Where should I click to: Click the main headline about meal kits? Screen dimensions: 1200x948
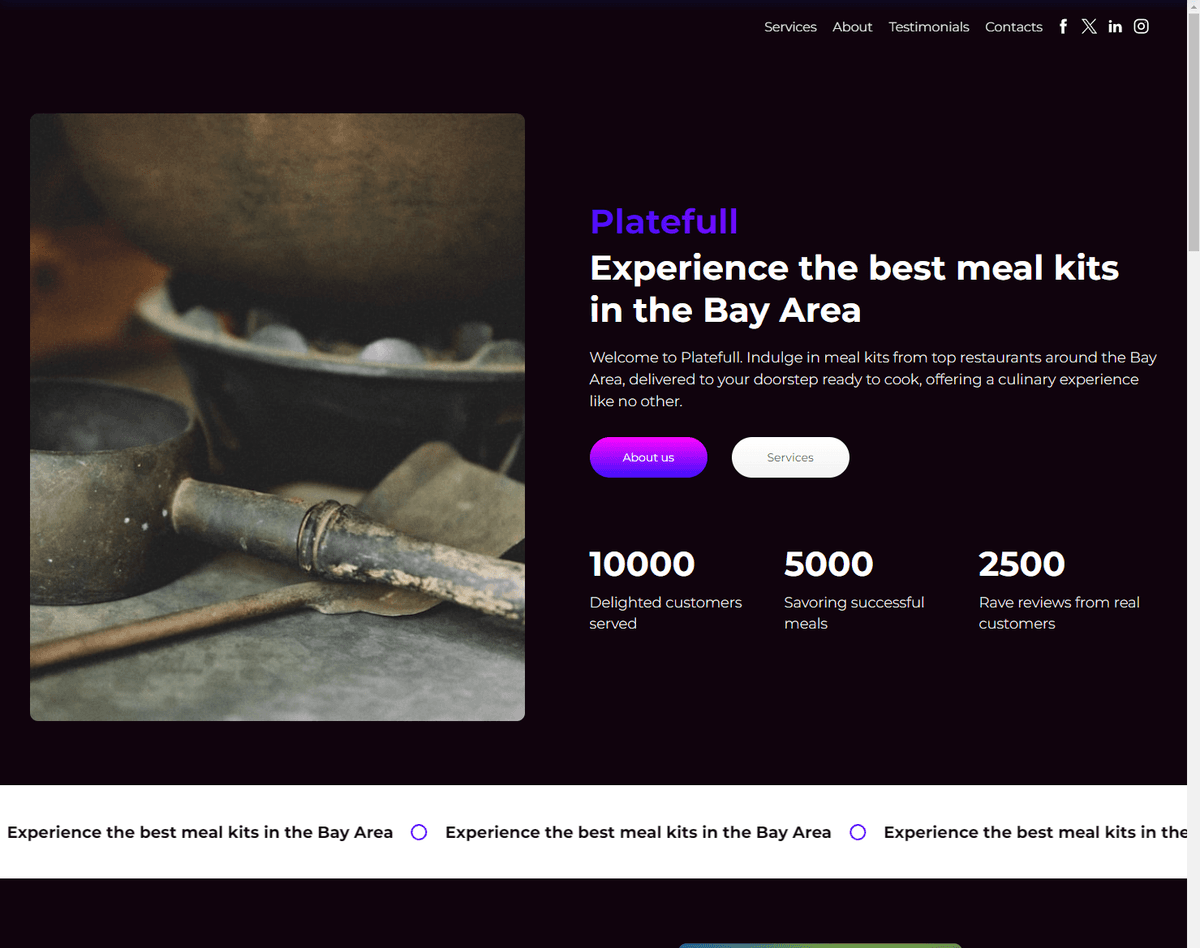tap(854, 289)
